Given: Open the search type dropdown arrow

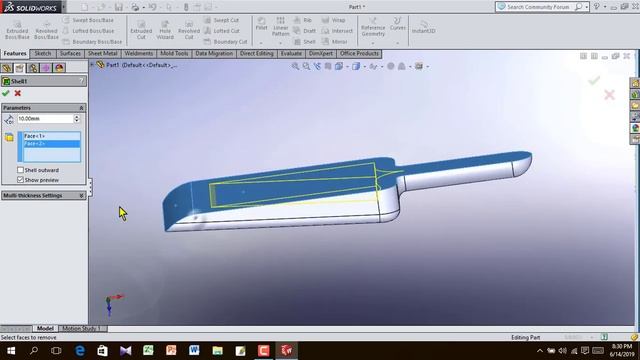Looking at the screenshot, I should (x=587, y=7).
